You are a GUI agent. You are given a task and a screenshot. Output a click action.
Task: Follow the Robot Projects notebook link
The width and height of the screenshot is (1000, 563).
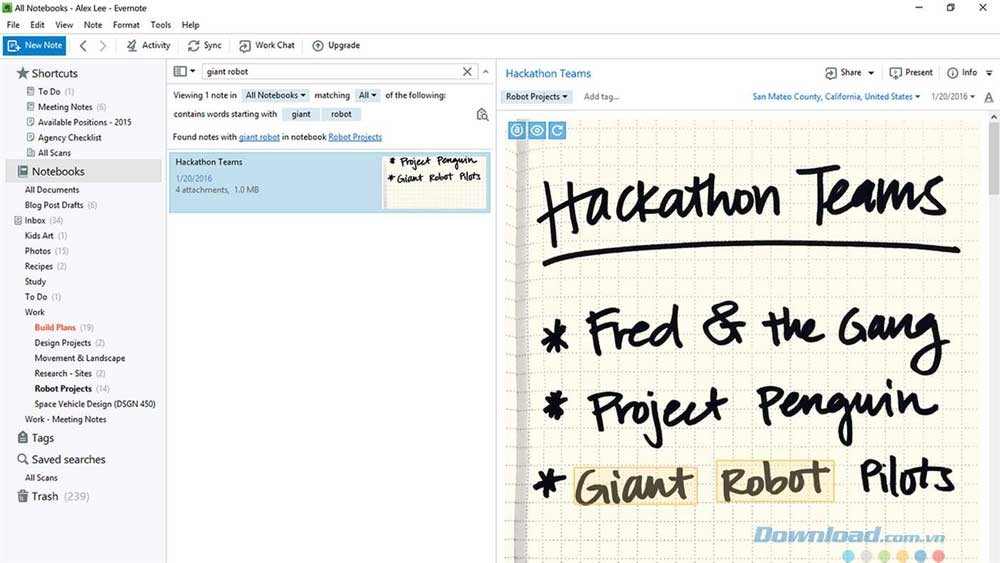click(355, 137)
